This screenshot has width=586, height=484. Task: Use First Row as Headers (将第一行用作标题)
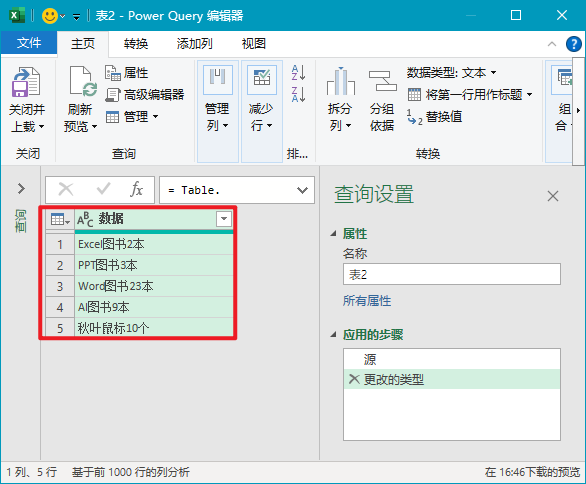click(x=470, y=95)
